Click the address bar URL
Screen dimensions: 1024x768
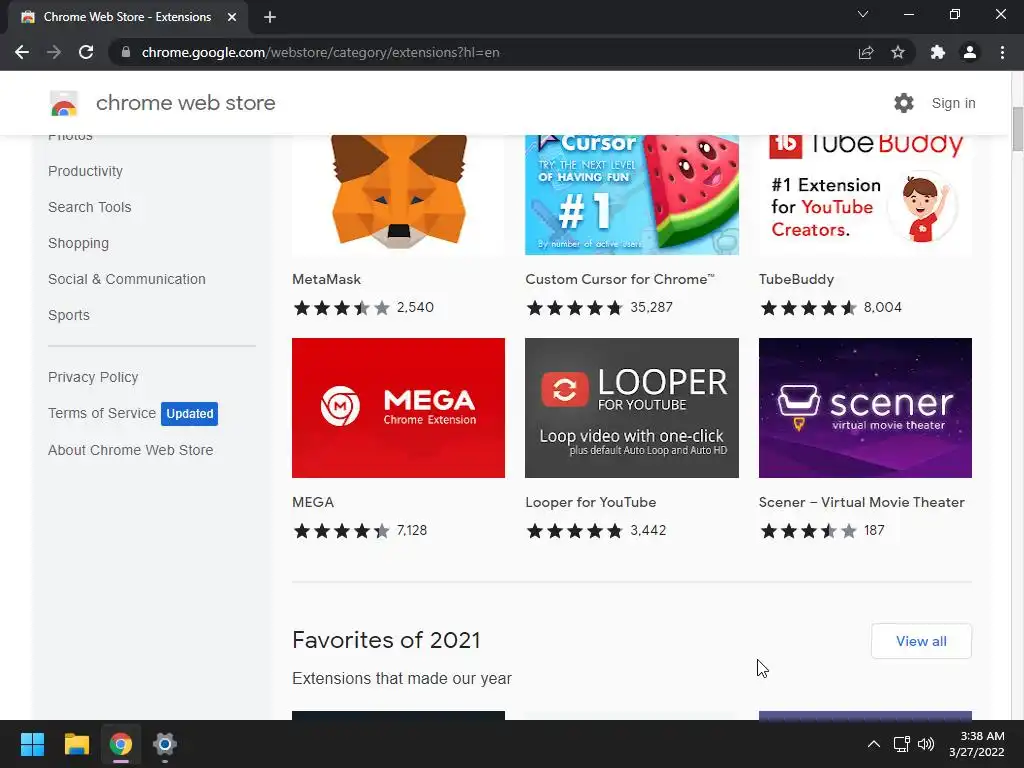click(x=320, y=52)
